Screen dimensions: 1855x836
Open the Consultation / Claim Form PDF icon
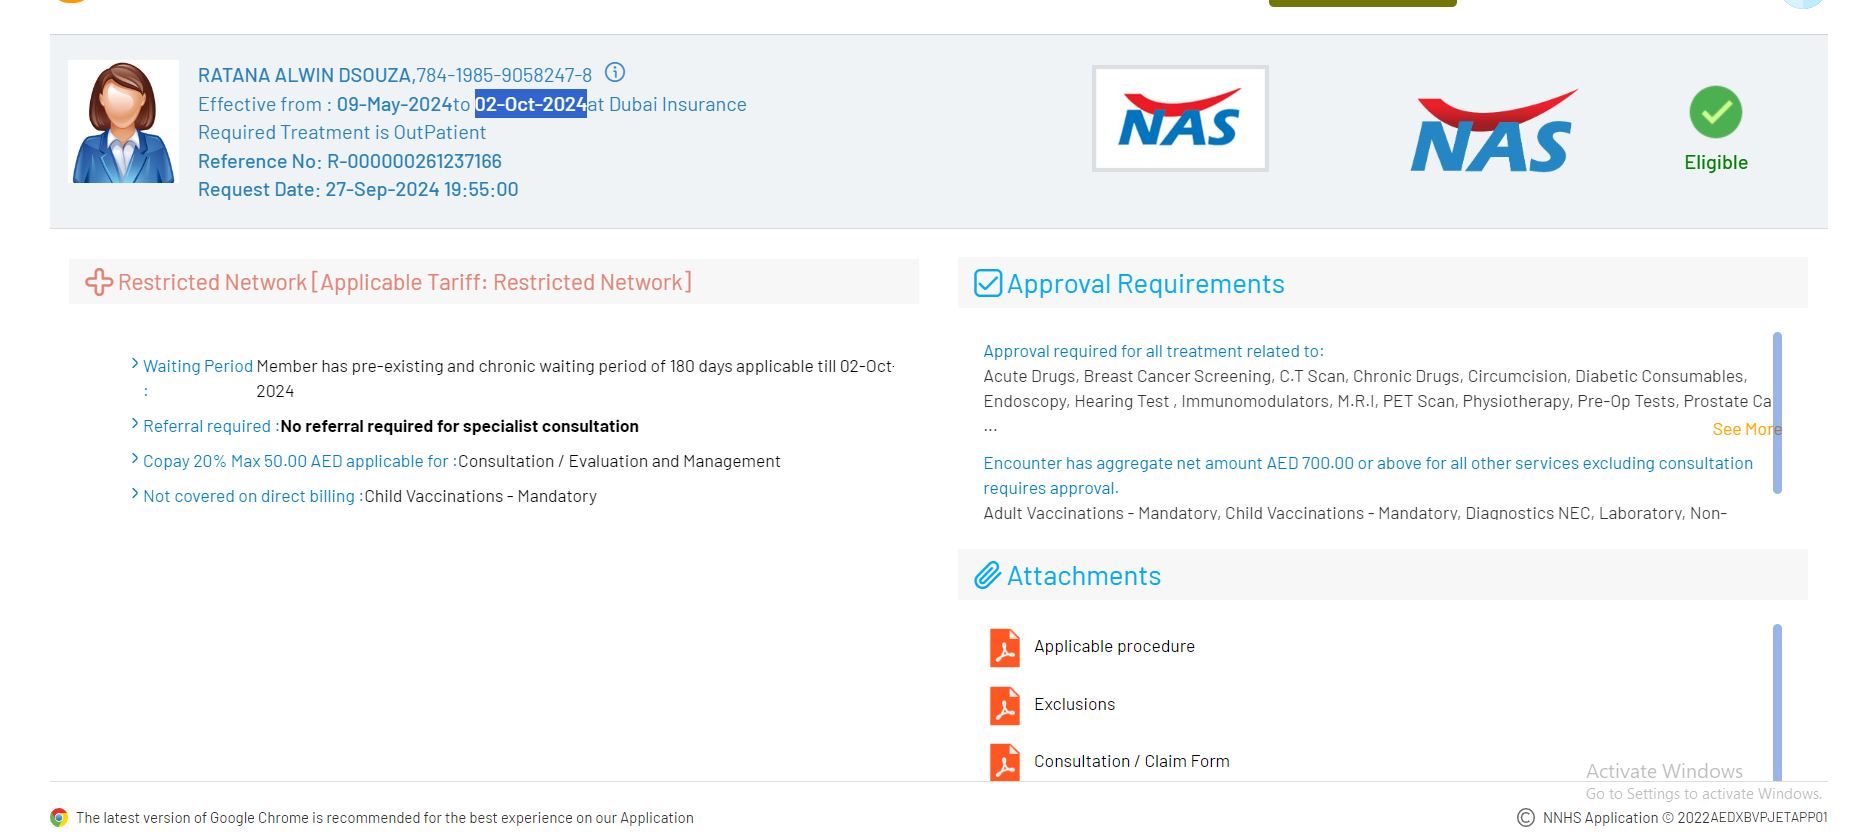coord(1004,762)
